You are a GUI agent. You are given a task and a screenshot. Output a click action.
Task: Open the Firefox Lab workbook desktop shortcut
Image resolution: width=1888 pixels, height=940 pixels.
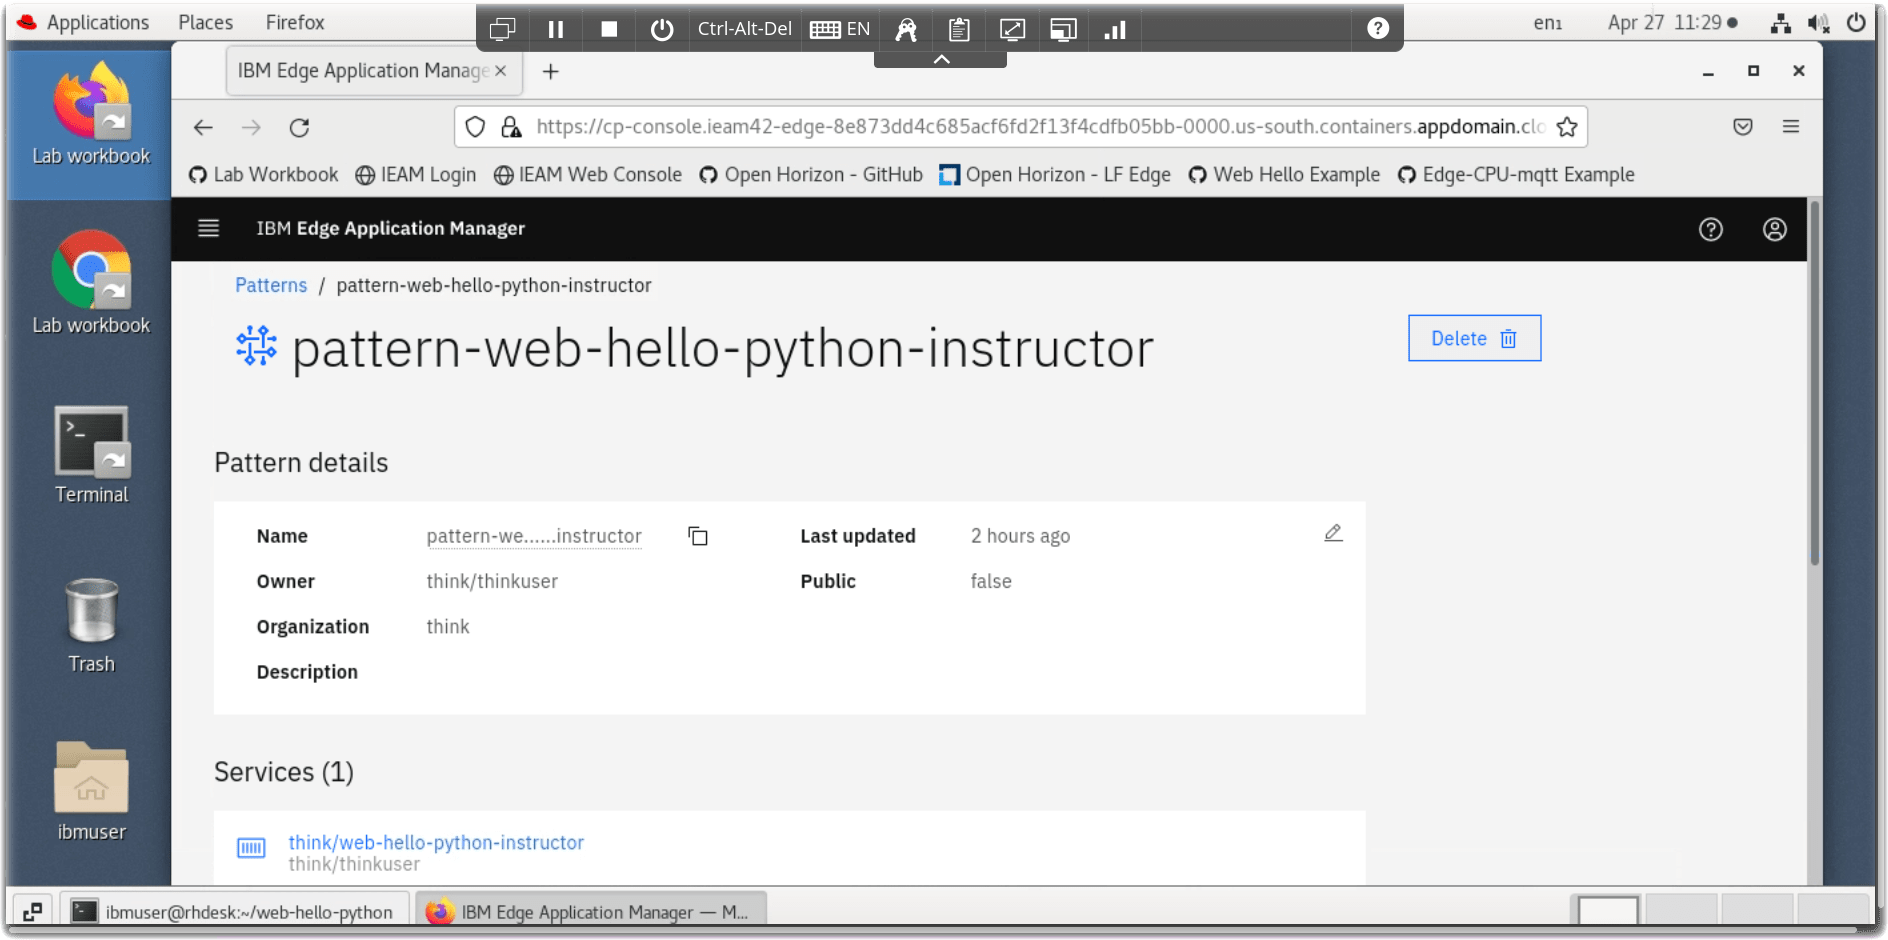tap(91, 113)
